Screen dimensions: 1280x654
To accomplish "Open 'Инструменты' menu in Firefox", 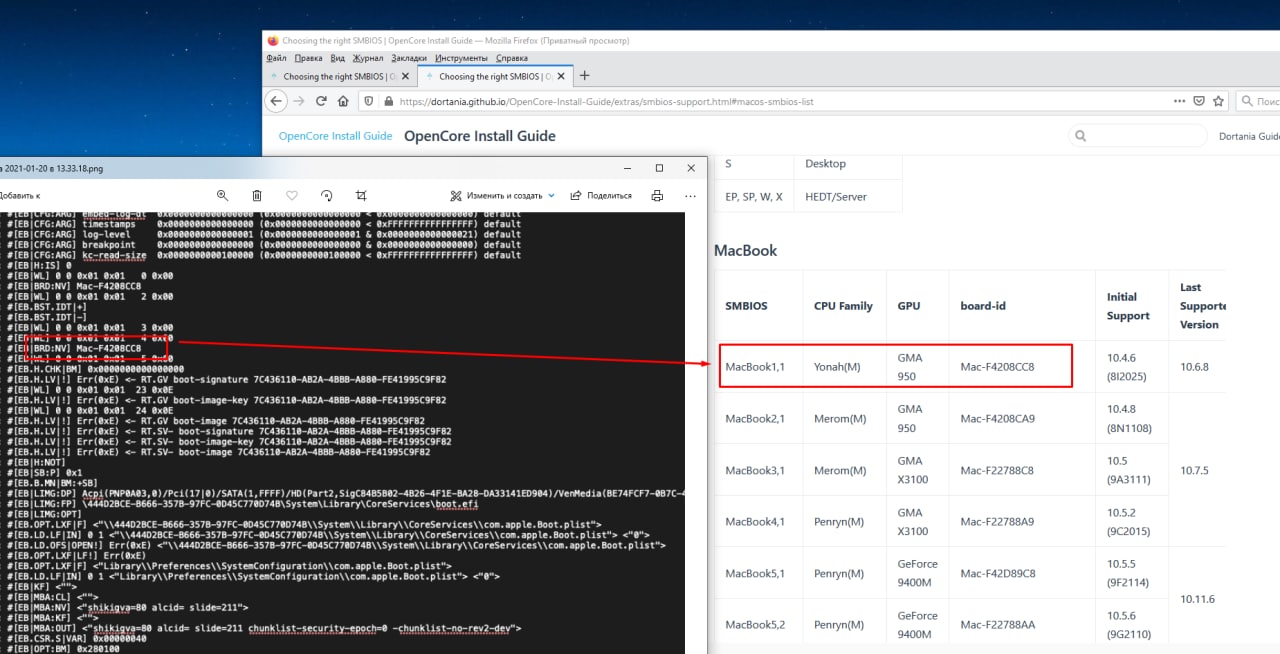I will tap(462, 59).
